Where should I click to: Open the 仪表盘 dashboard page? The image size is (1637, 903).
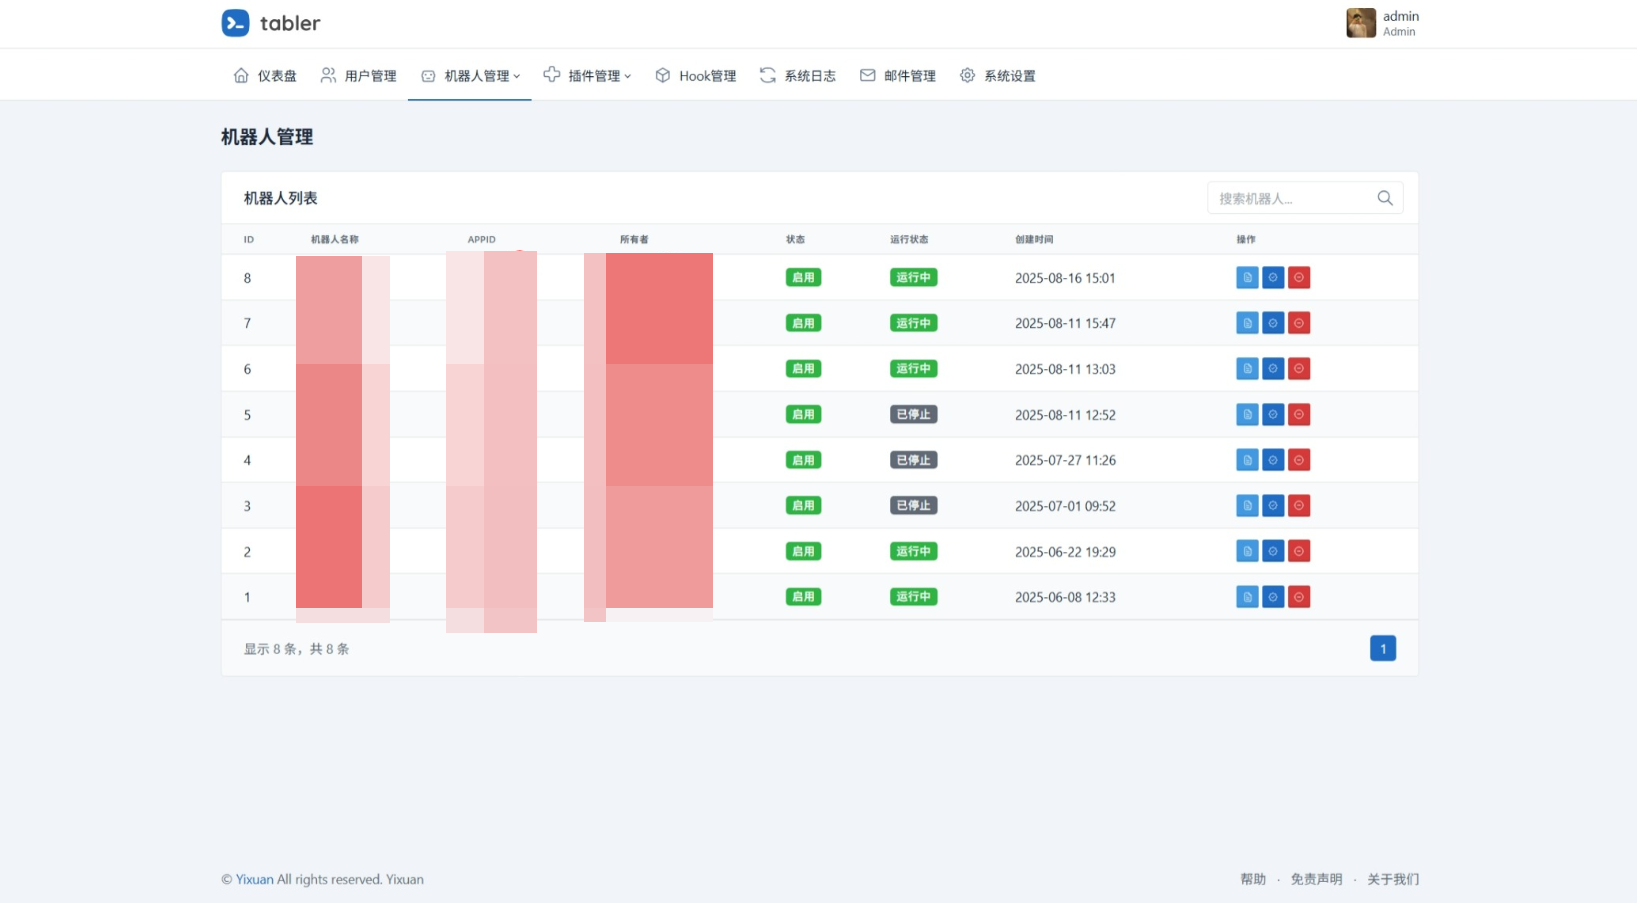[x=265, y=76]
